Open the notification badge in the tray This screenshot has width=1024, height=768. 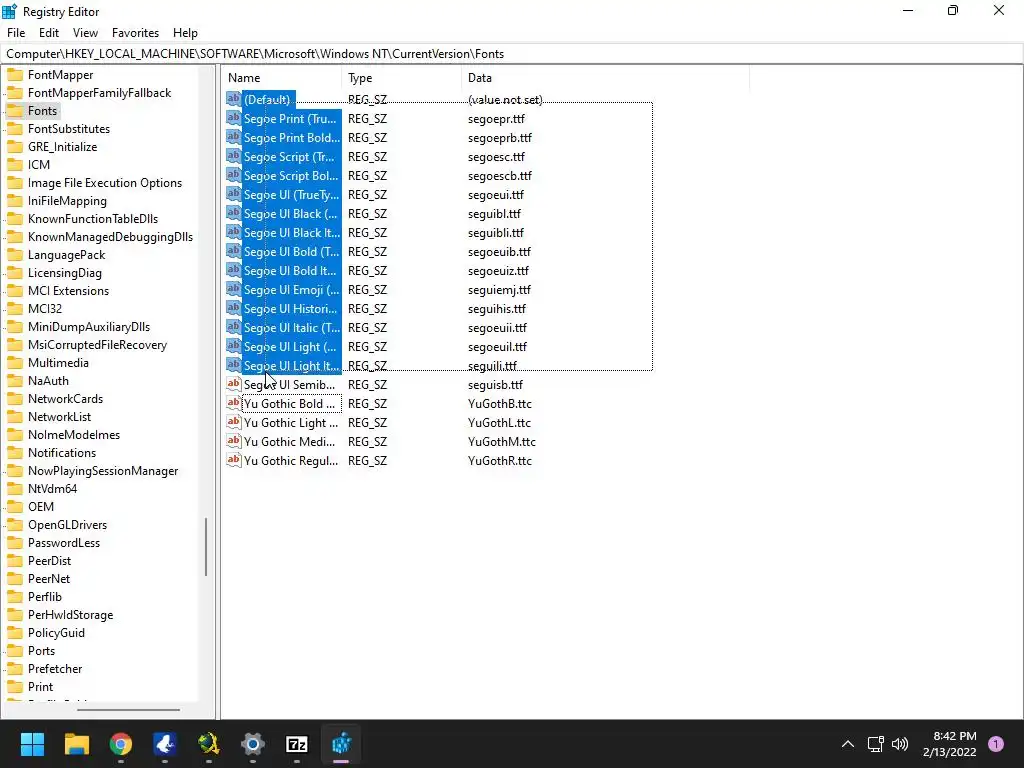tap(996, 744)
